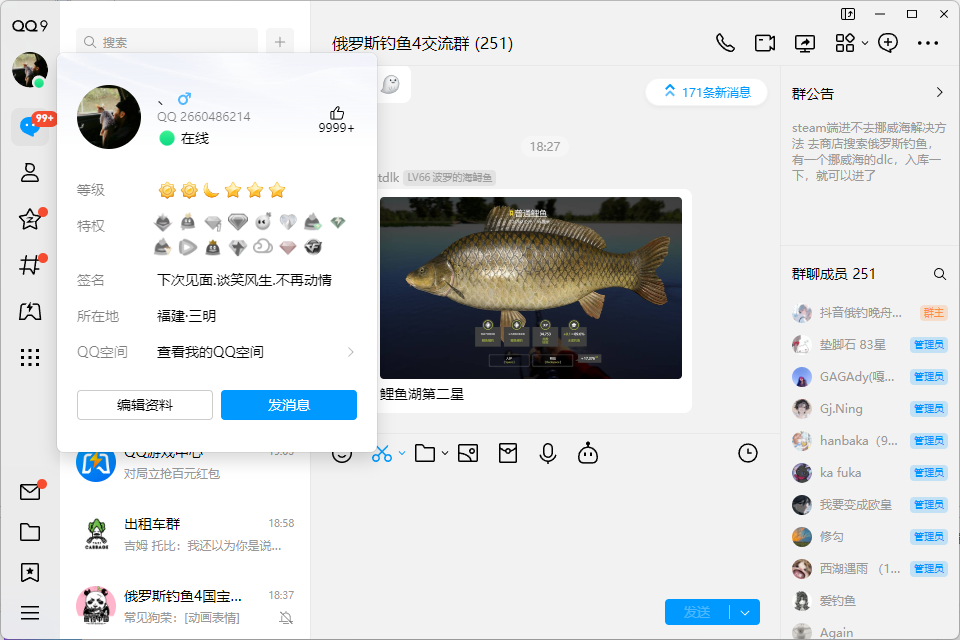Select member 垫脚石 83星
This screenshot has height=640, width=960.
coord(869,345)
